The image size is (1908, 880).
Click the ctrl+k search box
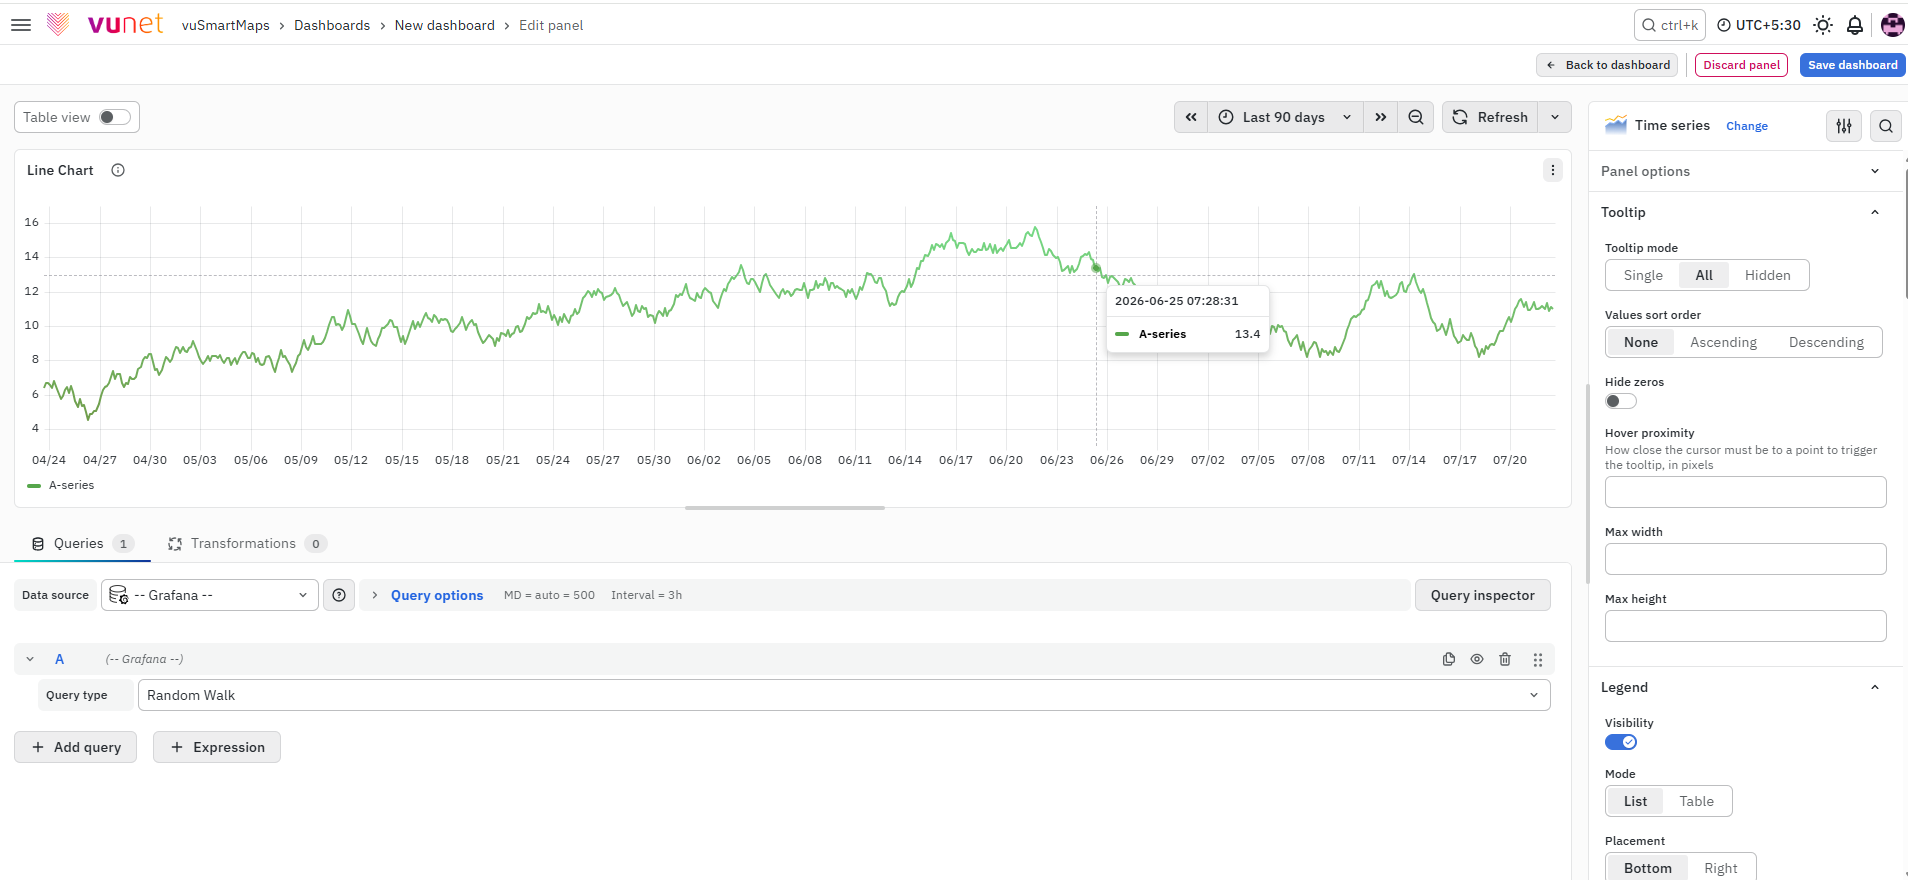coord(1670,25)
